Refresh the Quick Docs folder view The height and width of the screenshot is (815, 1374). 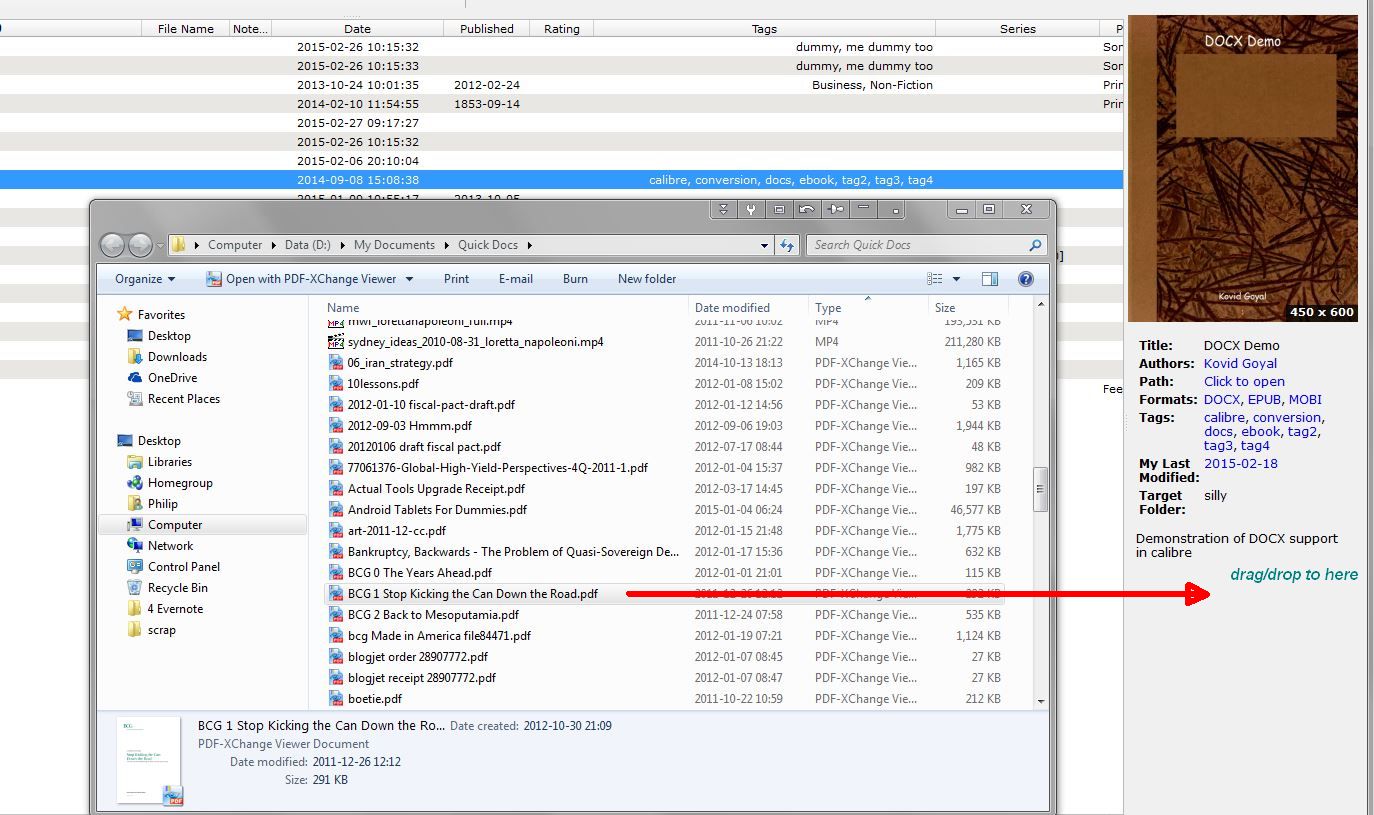(787, 245)
